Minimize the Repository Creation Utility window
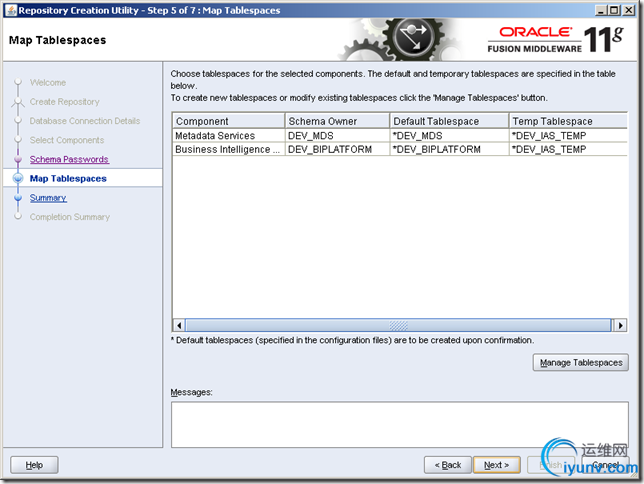 pos(601,10)
